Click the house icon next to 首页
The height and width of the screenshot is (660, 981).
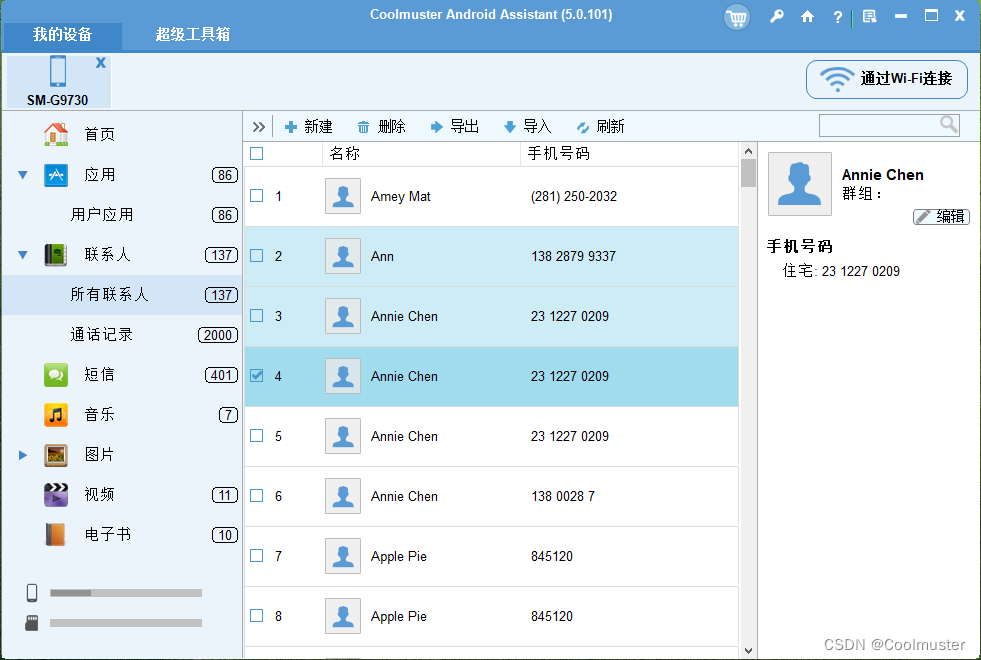[x=56, y=134]
